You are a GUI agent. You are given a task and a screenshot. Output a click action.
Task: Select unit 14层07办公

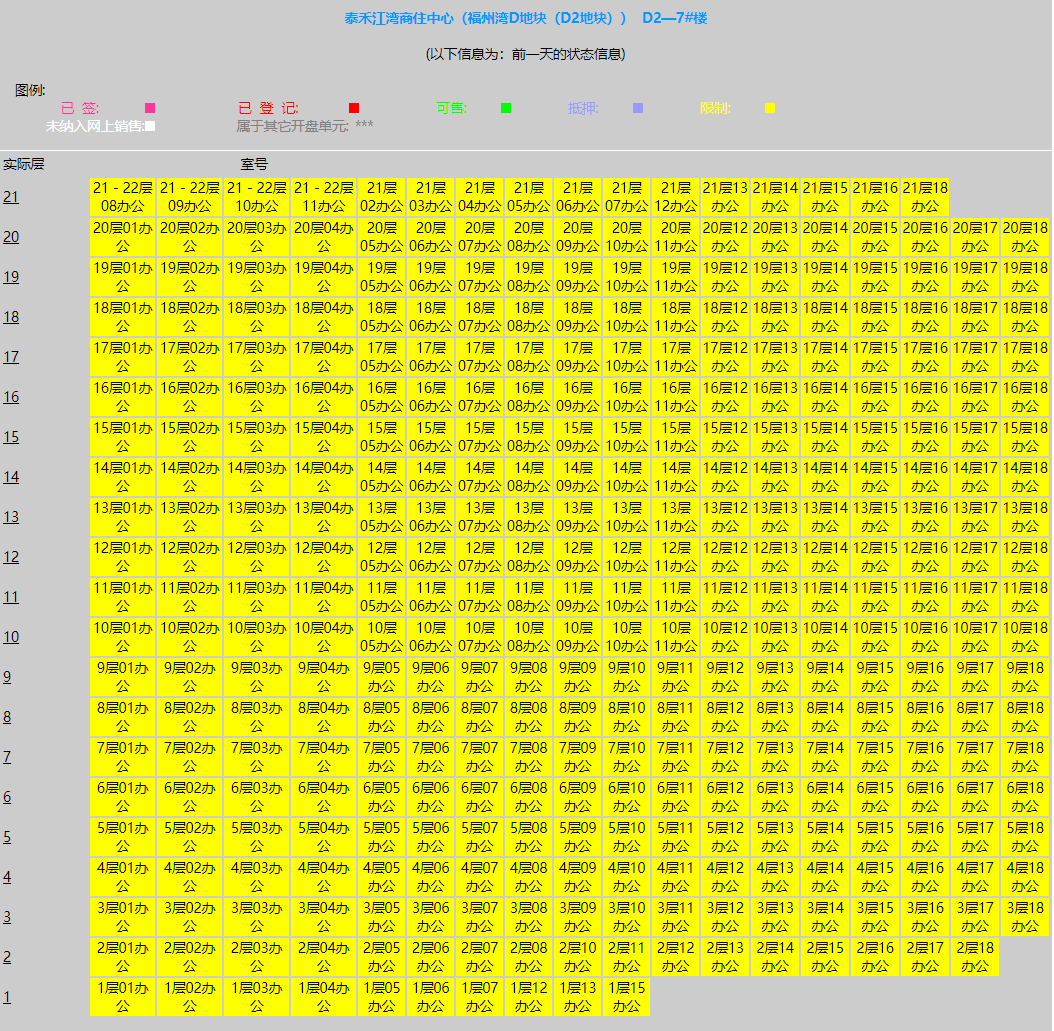point(479,477)
